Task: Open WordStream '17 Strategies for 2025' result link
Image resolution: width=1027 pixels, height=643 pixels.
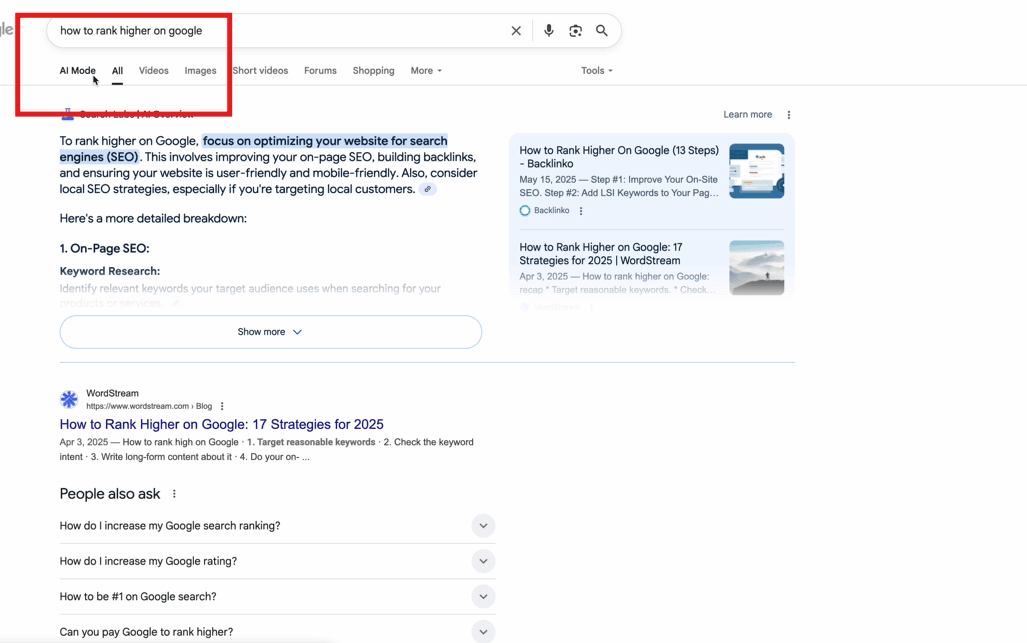Action: (221, 424)
